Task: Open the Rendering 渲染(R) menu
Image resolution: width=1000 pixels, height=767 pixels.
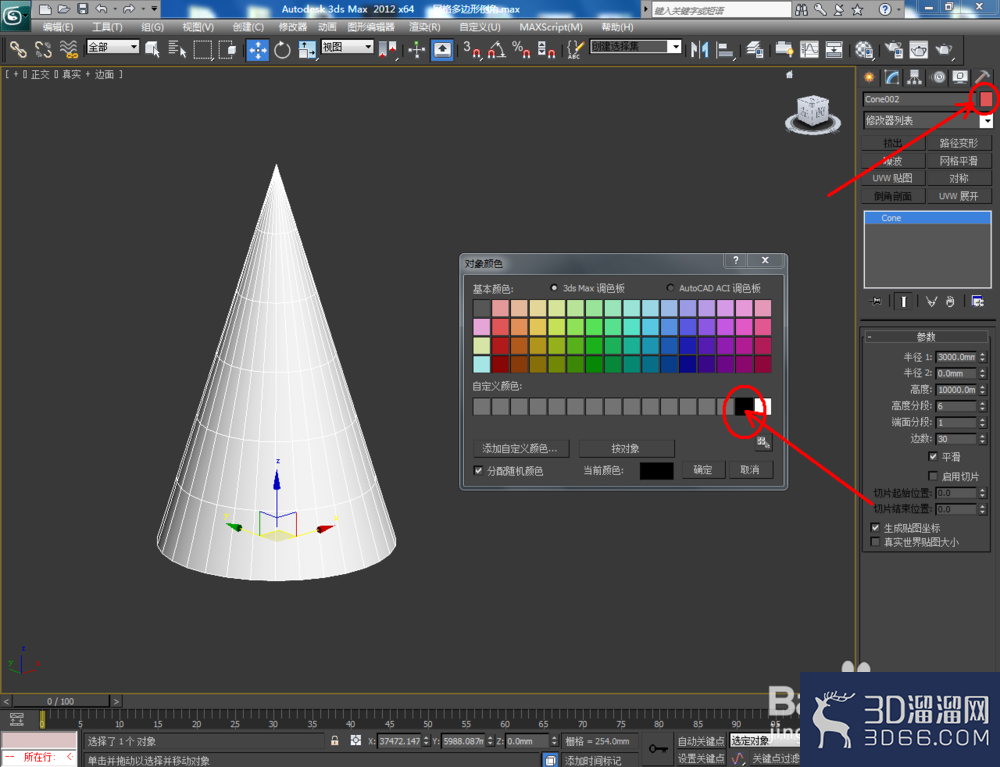Action: pyautogui.click(x=425, y=27)
